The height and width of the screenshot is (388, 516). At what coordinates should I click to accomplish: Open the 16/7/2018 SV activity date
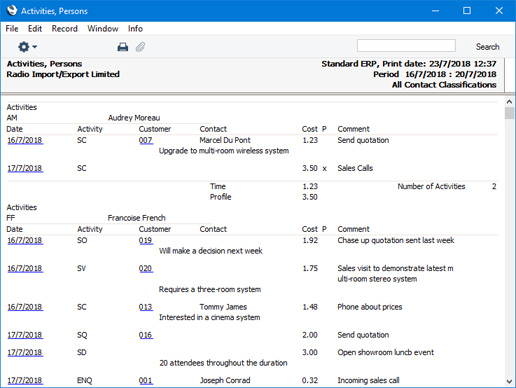click(25, 268)
